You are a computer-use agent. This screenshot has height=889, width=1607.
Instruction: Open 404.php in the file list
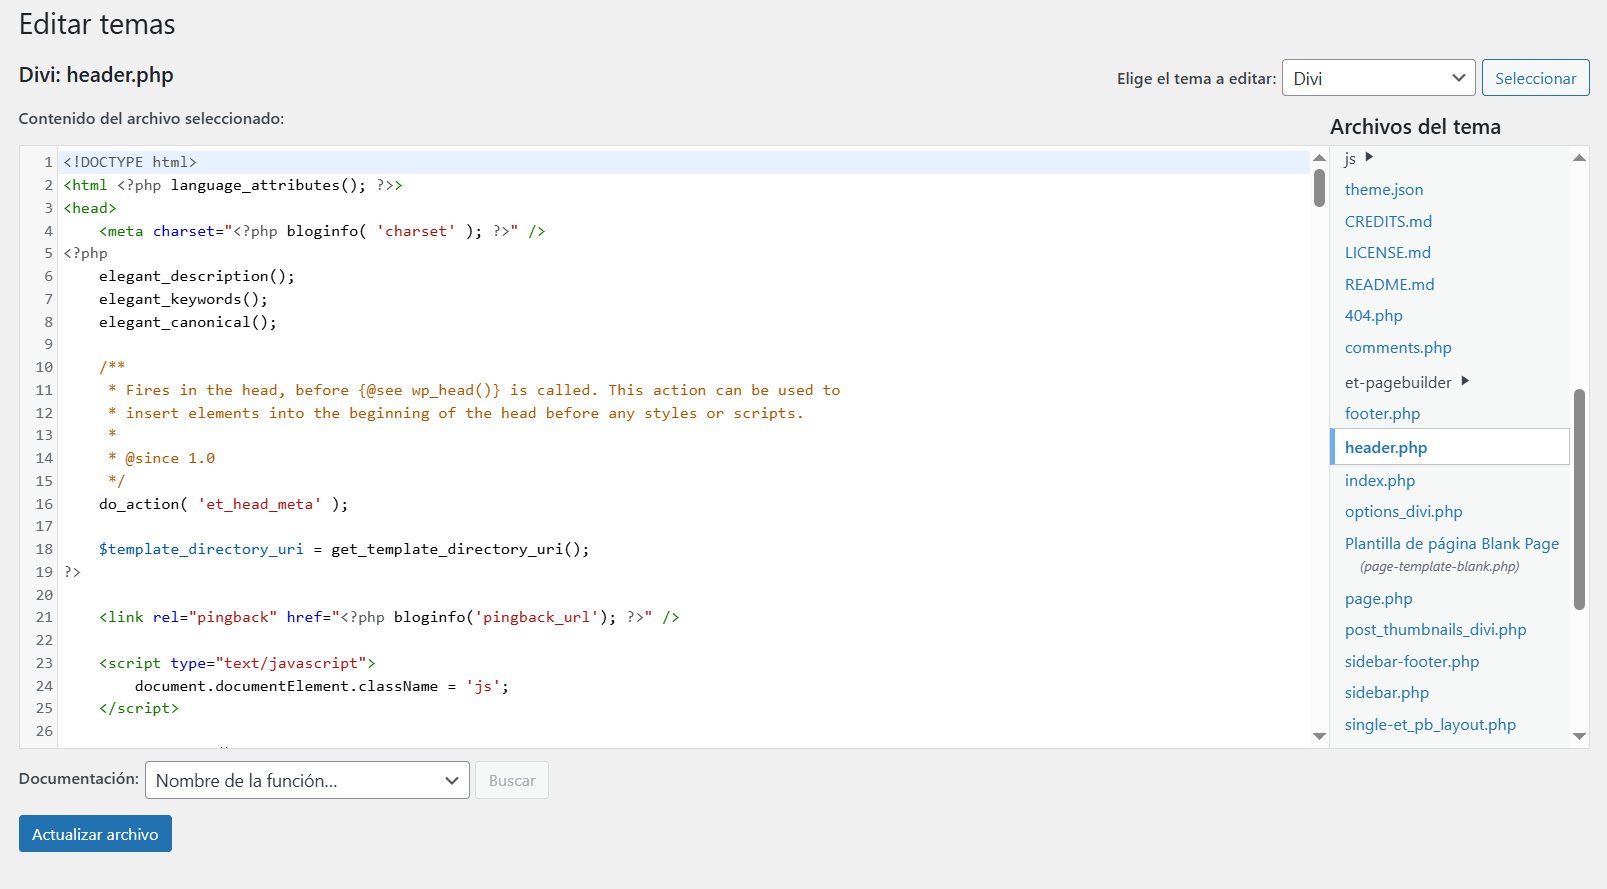click(x=1373, y=315)
